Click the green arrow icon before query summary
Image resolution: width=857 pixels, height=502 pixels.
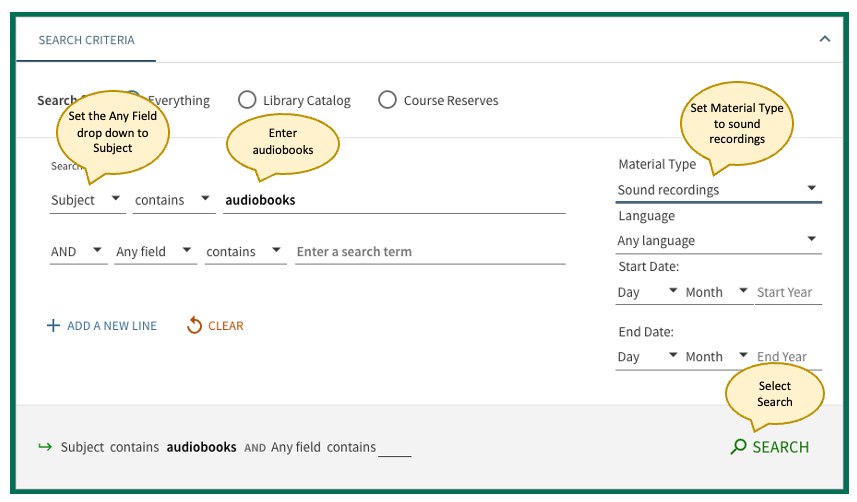[44, 447]
